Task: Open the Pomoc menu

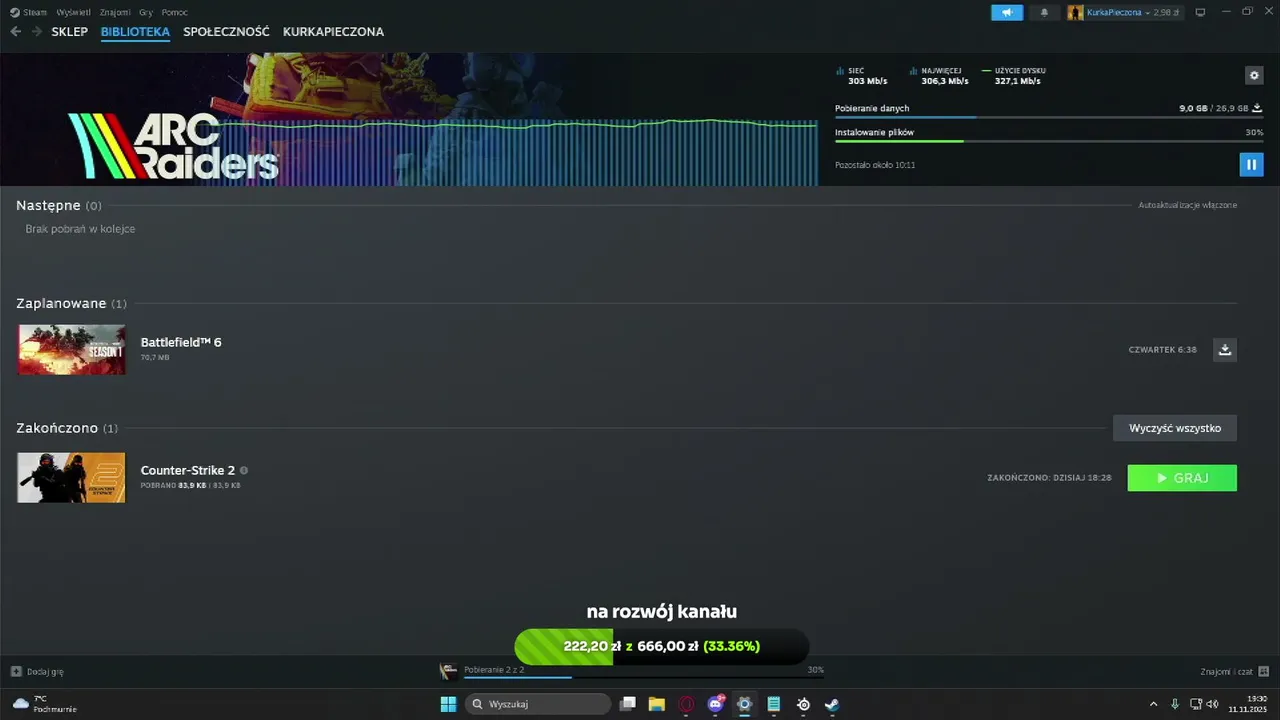Action: click(175, 12)
